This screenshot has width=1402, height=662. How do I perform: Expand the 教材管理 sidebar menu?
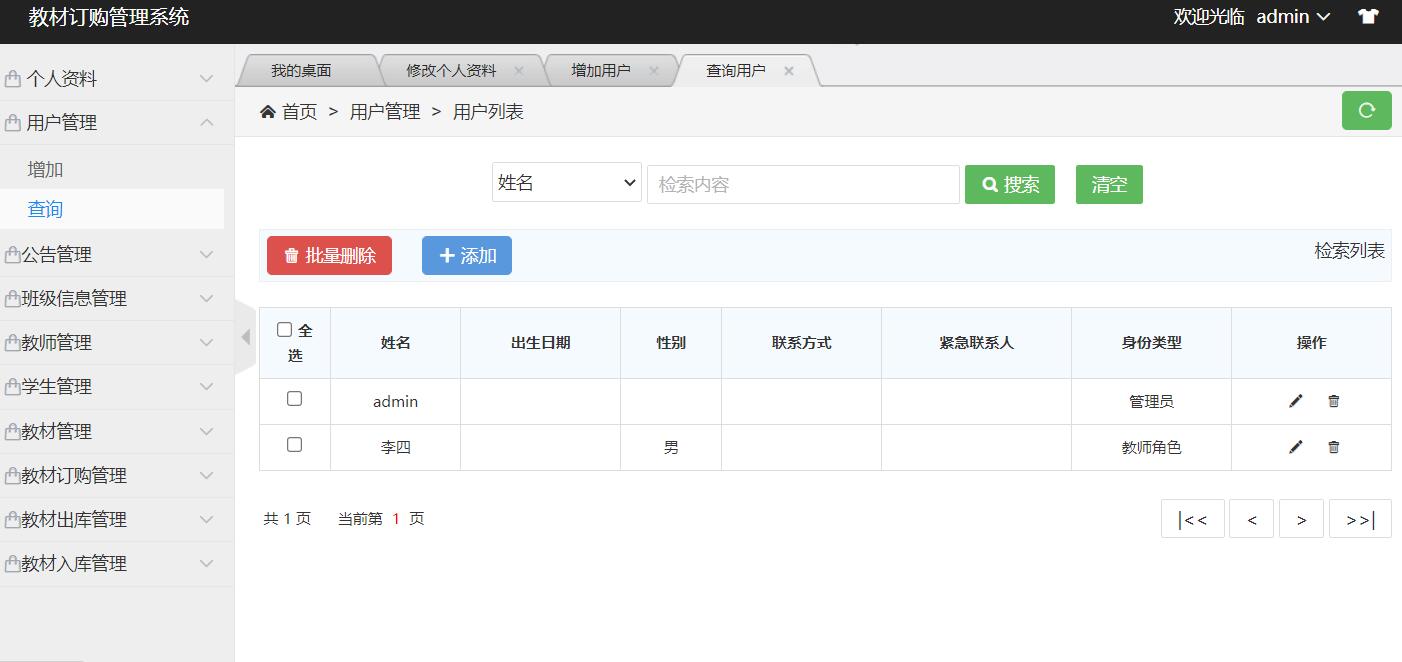pyautogui.click(x=110, y=431)
